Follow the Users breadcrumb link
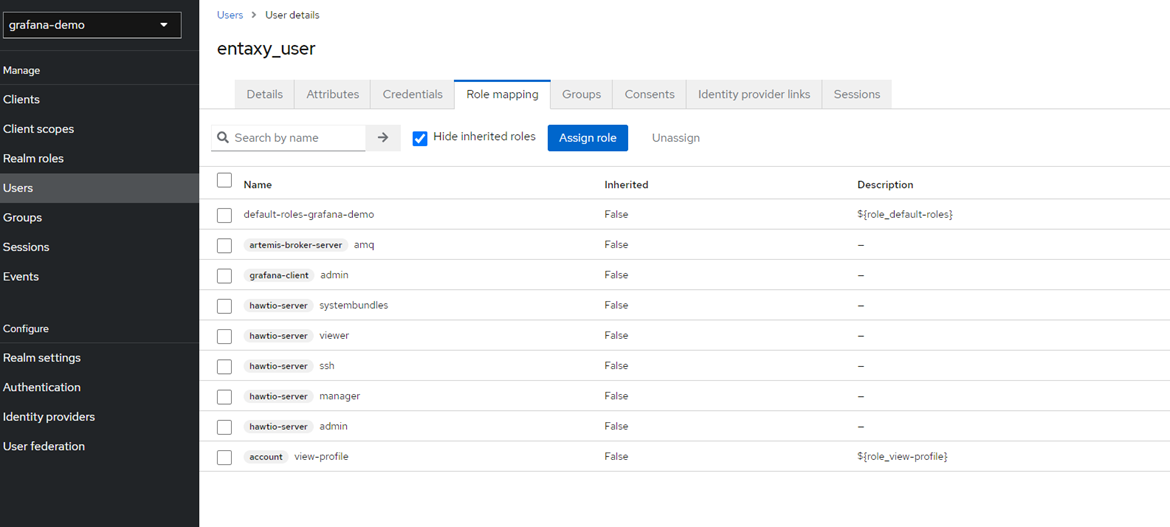This screenshot has height=527, width=1170. 230,15
